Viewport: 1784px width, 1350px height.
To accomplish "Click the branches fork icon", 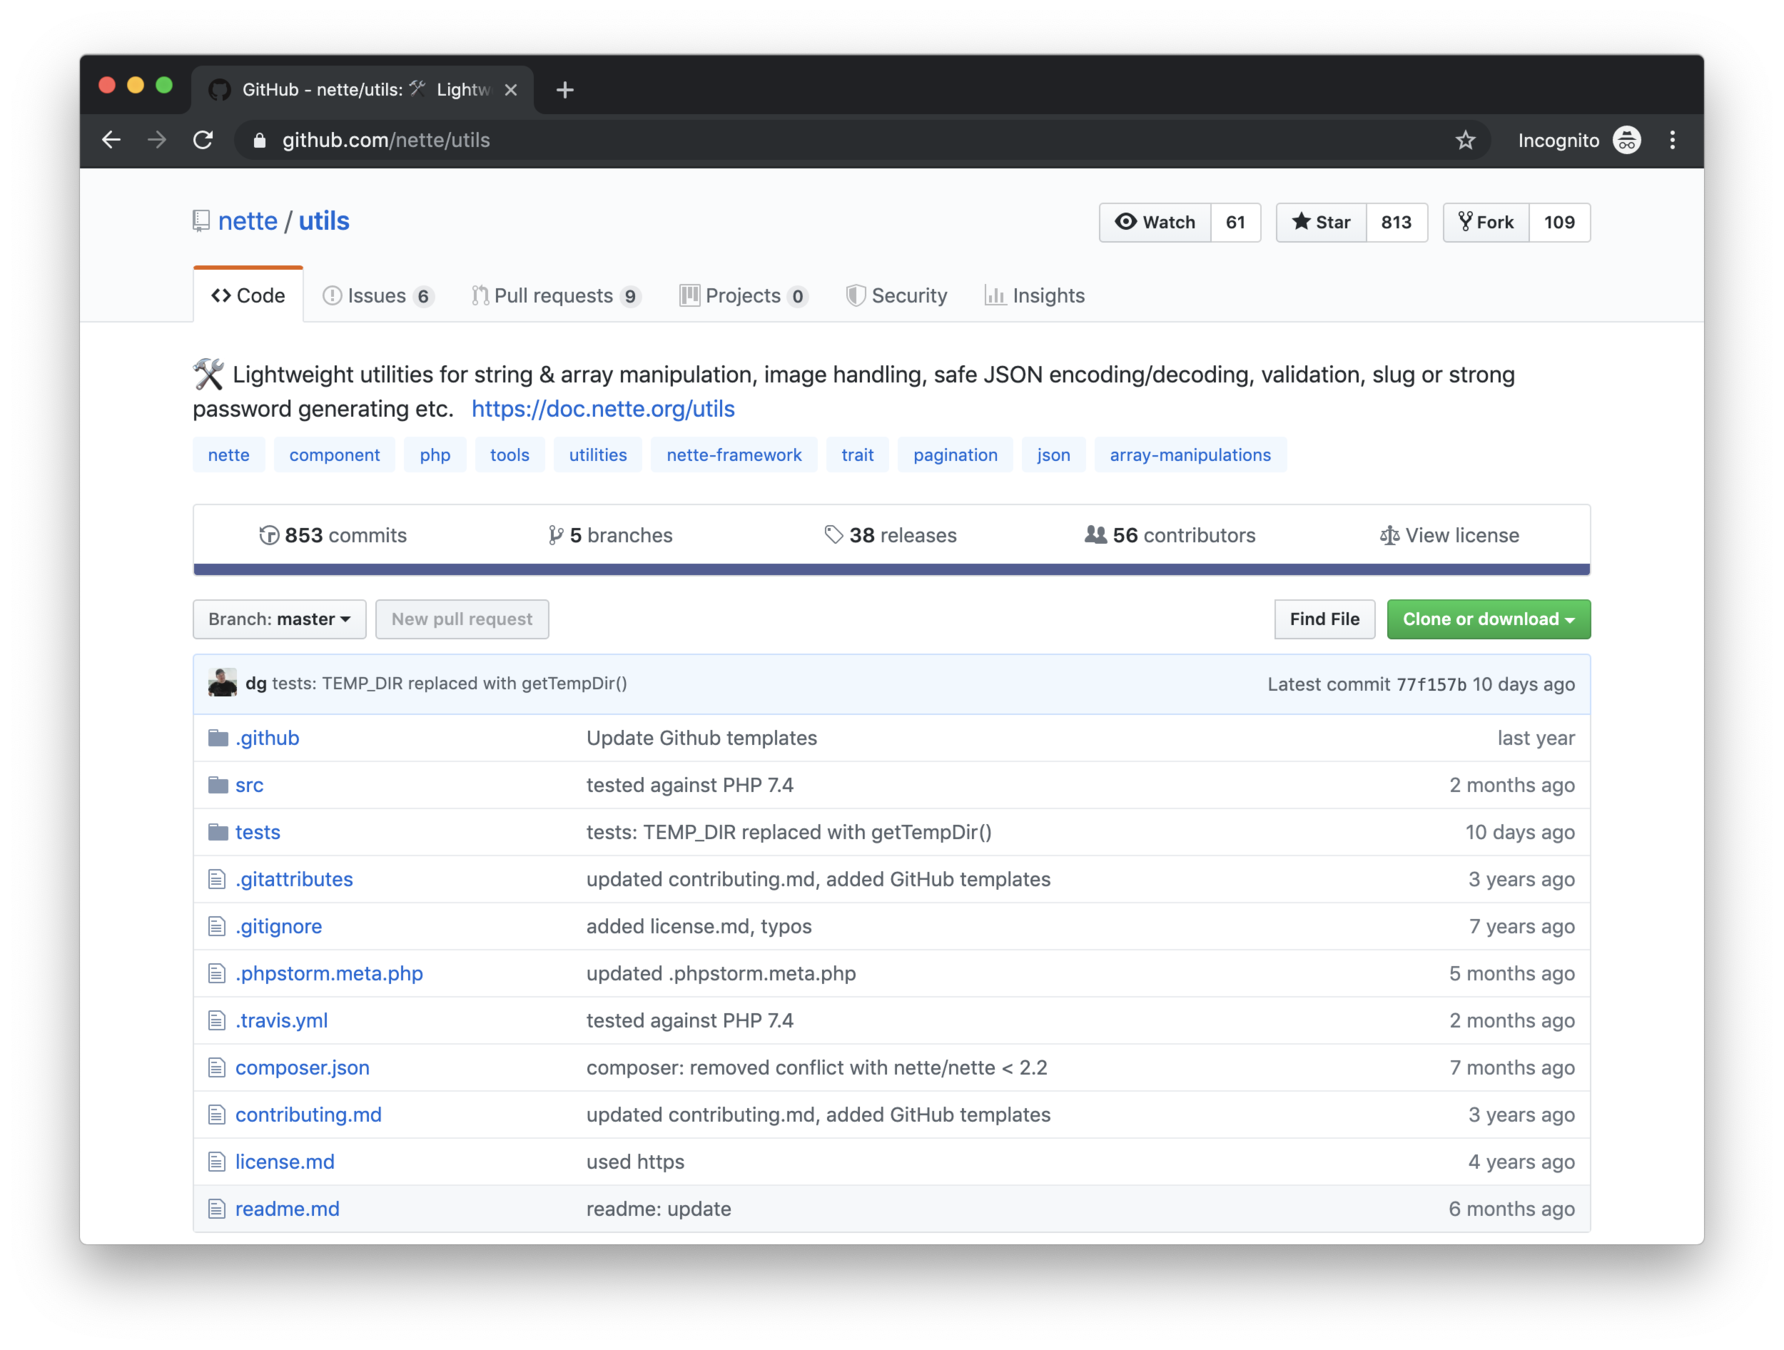I will [x=555, y=535].
